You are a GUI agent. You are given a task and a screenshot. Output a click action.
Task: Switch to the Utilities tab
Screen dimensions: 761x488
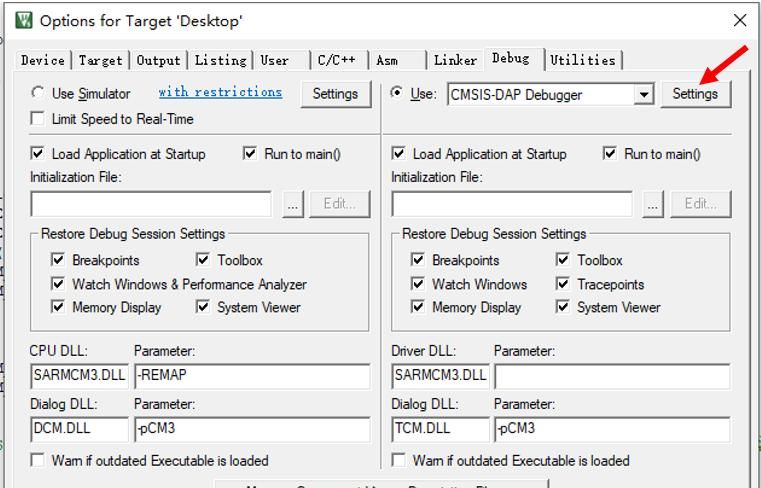coord(582,60)
